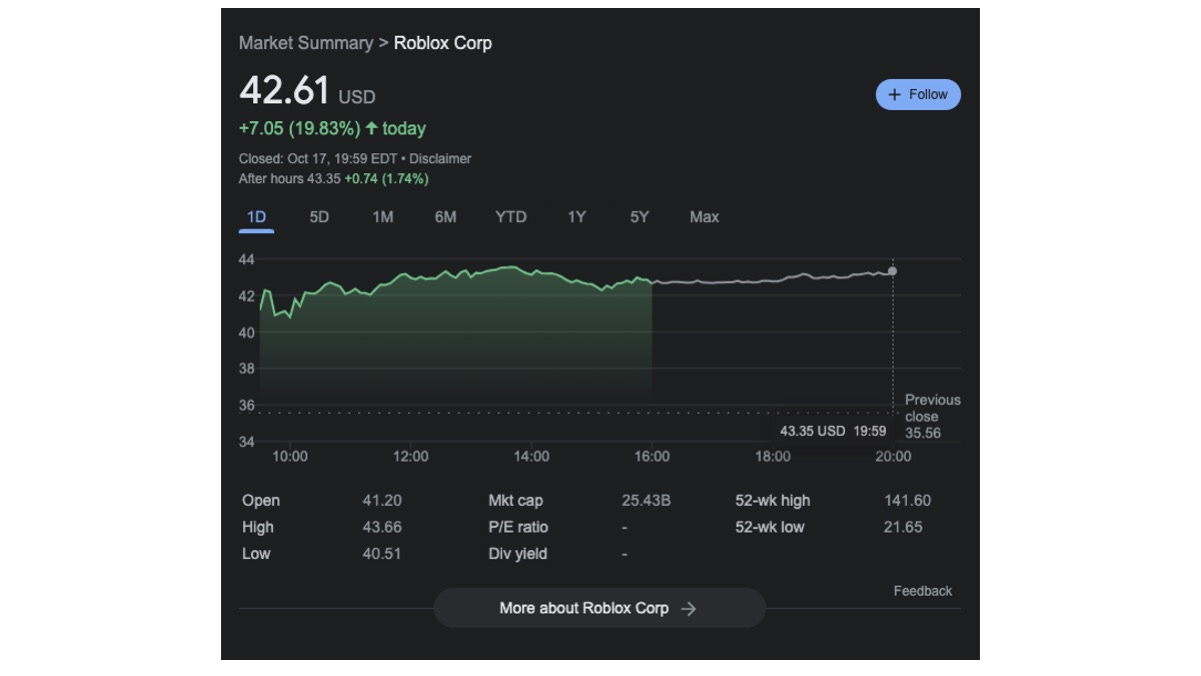
Task: Switch to the 6M range tab
Action: click(x=445, y=217)
